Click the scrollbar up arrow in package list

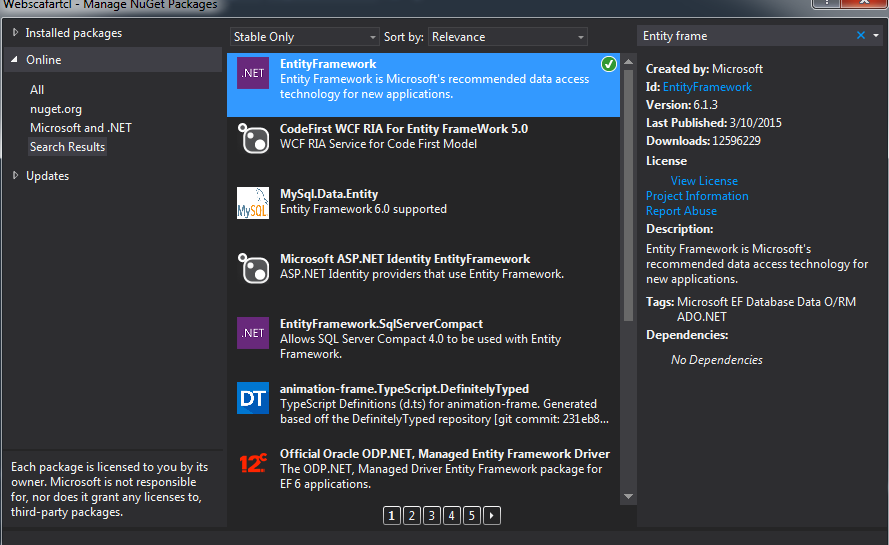628,61
